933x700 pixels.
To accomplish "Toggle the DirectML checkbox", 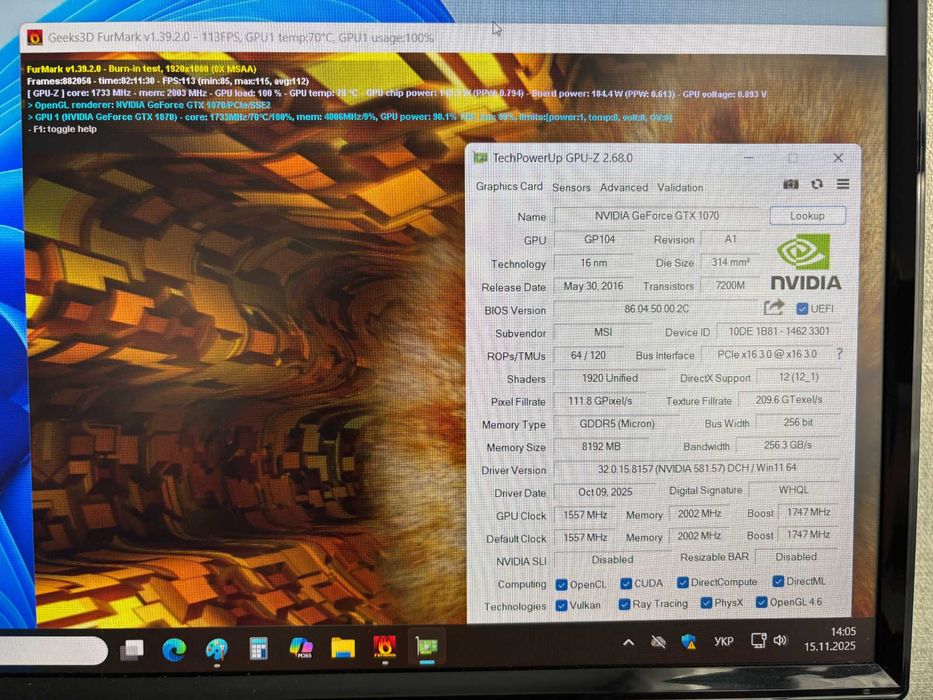I will coord(778,581).
